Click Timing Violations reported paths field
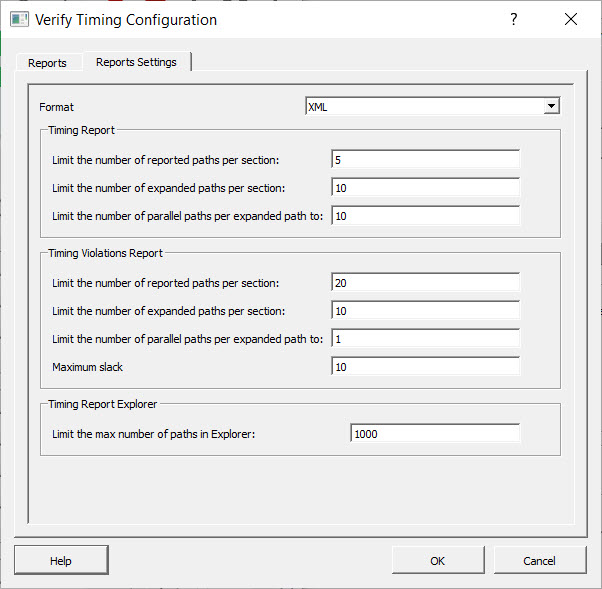The width and height of the screenshot is (602, 589). pyautogui.click(x=425, y=283)
